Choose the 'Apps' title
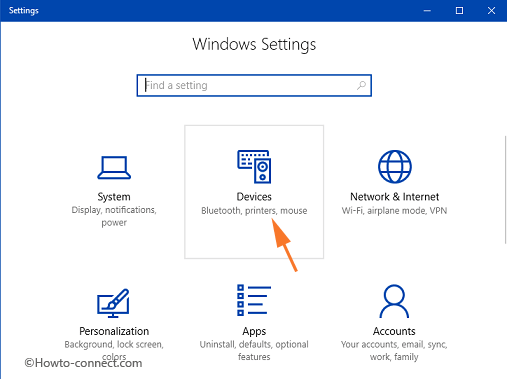 pos(254,331)
